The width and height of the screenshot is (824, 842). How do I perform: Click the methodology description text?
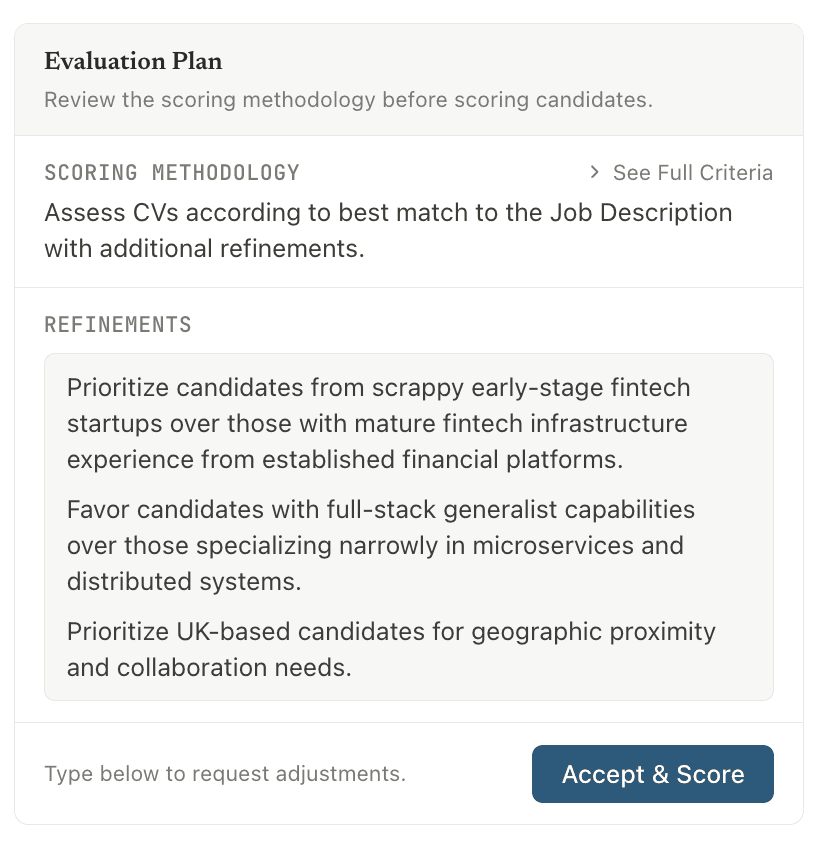(x=388, y=230)
